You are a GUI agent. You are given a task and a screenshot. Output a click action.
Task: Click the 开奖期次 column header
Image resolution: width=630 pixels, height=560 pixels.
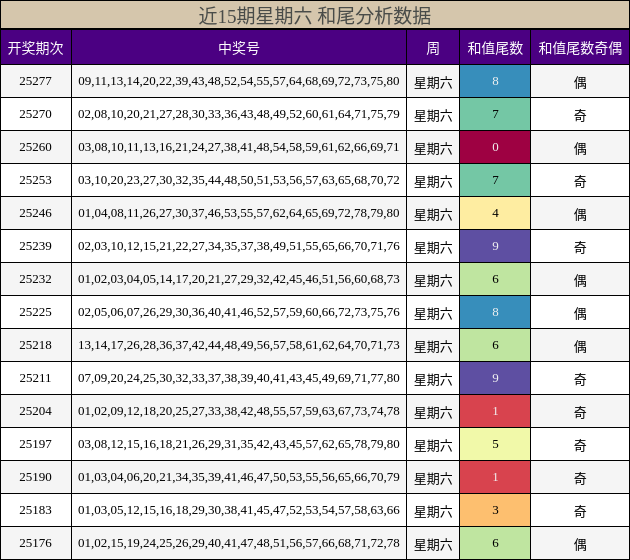coord(36,48)
